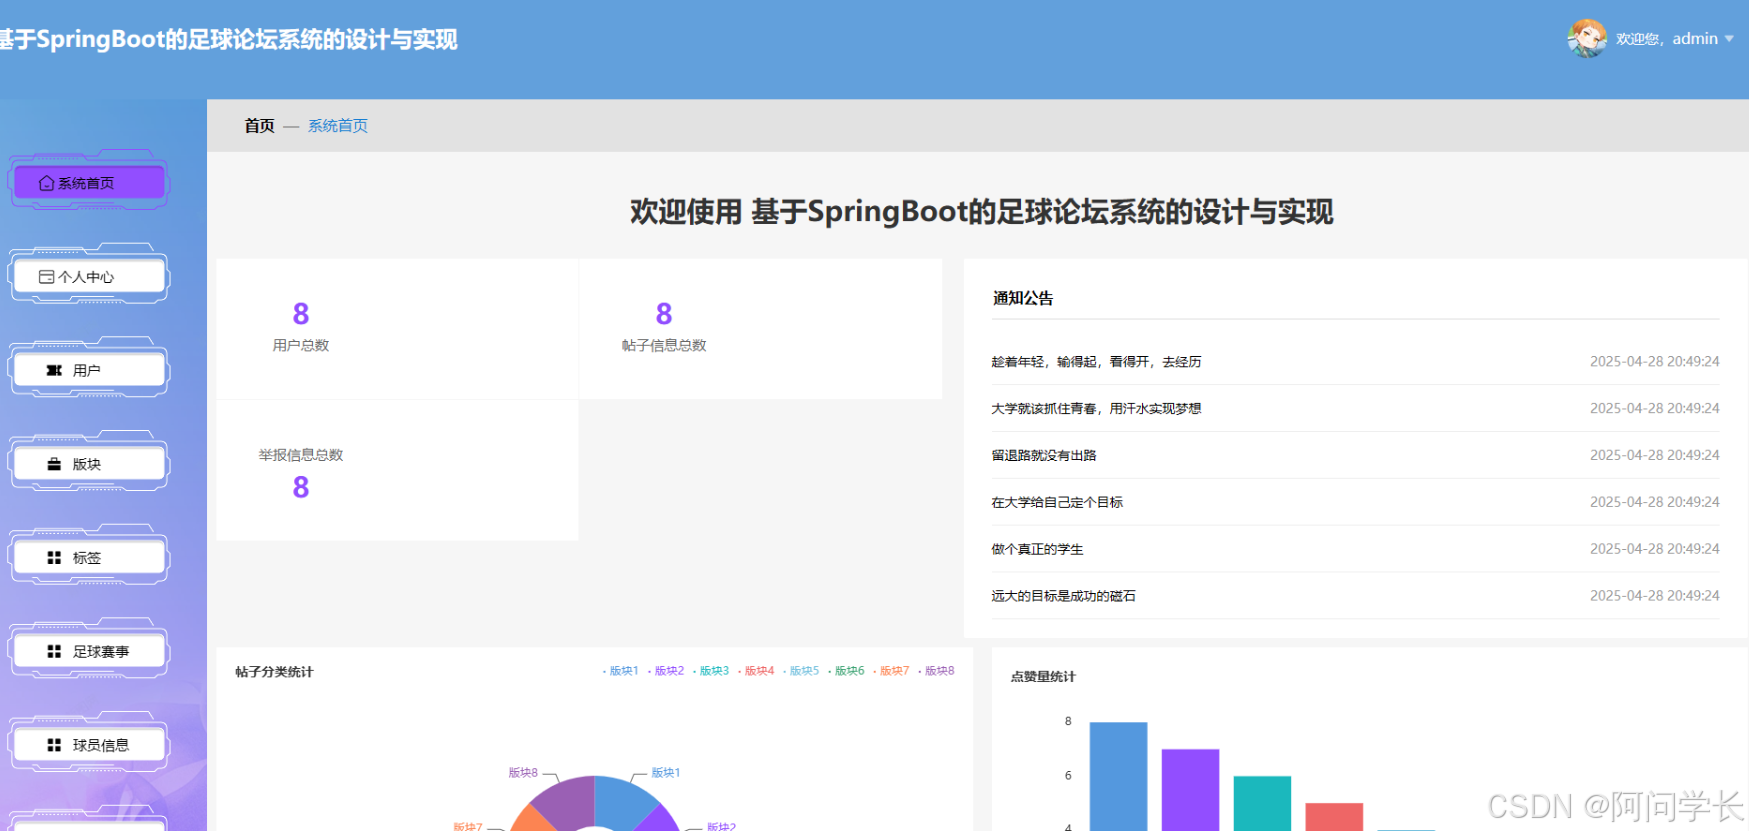Click the 帖子分类统计 chart title
The image size is (1749, 836).
pos(274,672)
